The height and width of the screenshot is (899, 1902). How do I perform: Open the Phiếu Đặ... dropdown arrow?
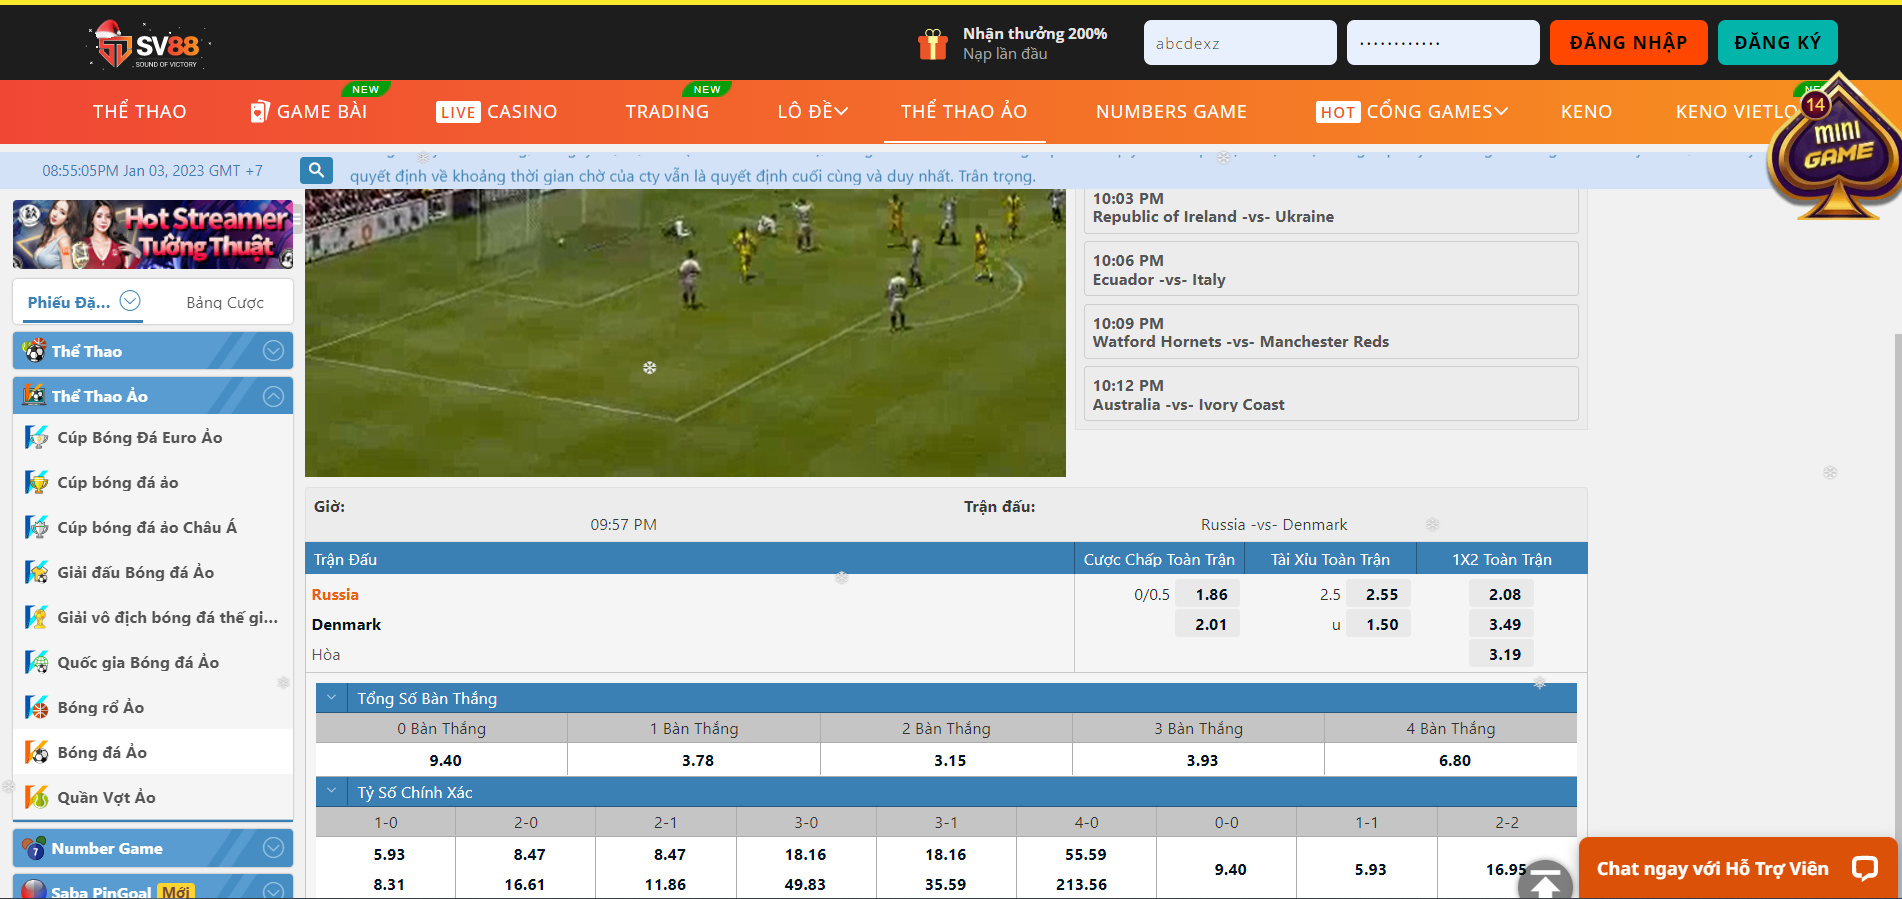tap(130, 301)
